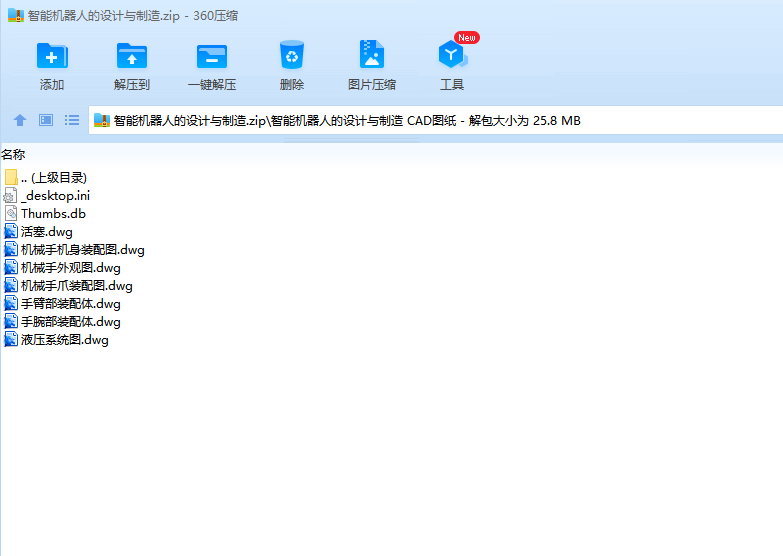The height and width of the screenshot is (556, 783).
Task: Click the DWG icon beside 机械手爪装配图.dwg
Action: (11, 285)
